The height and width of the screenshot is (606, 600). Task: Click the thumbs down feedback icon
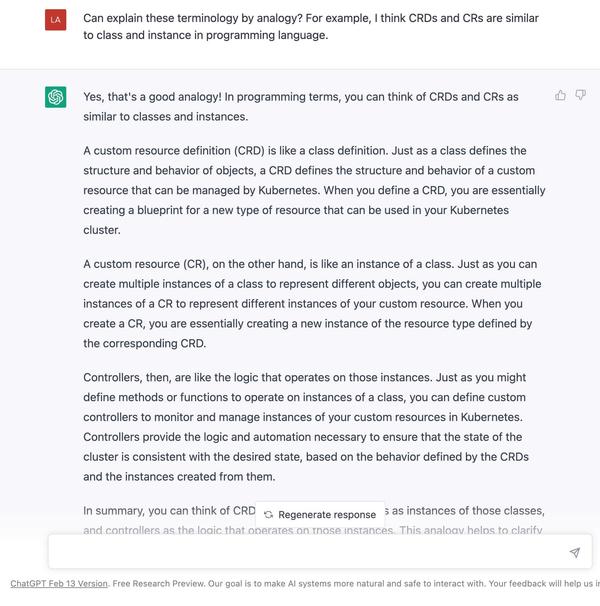coord(581,95)
